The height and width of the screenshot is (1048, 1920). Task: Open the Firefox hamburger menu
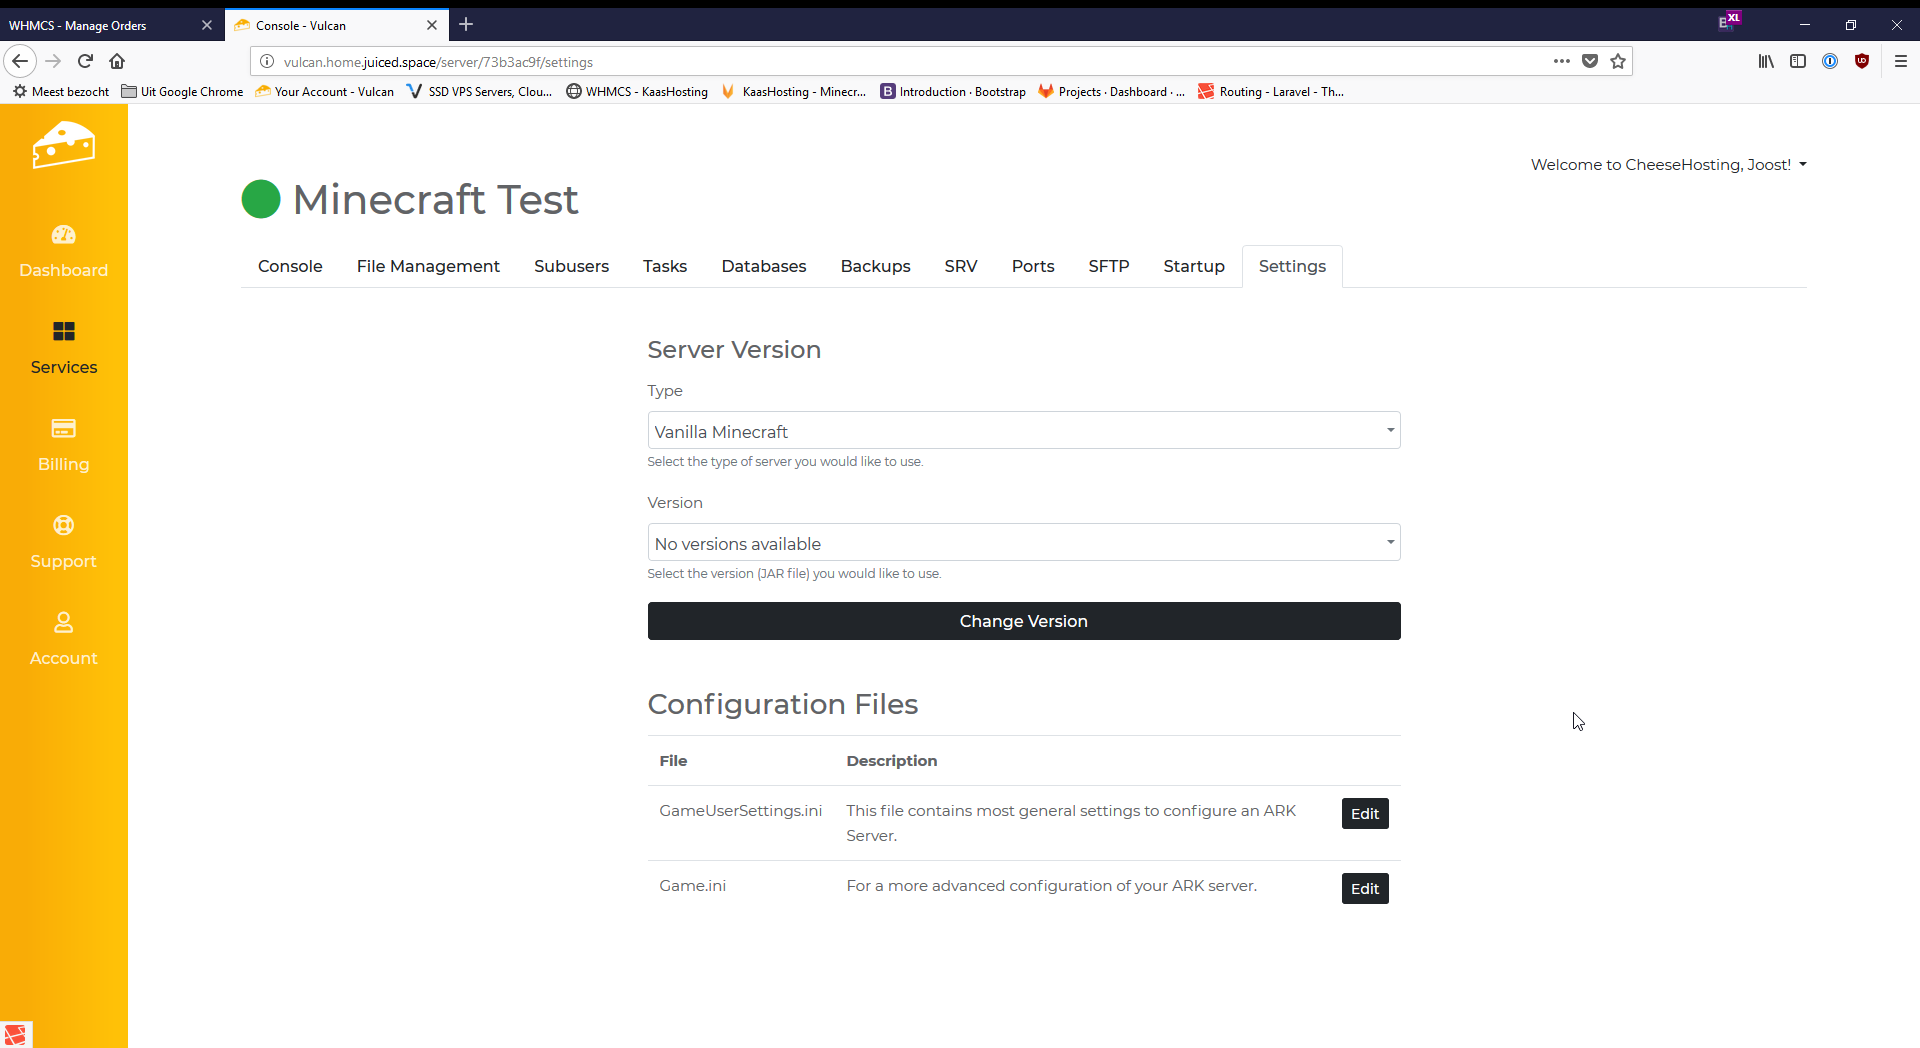coord(1900,61)
